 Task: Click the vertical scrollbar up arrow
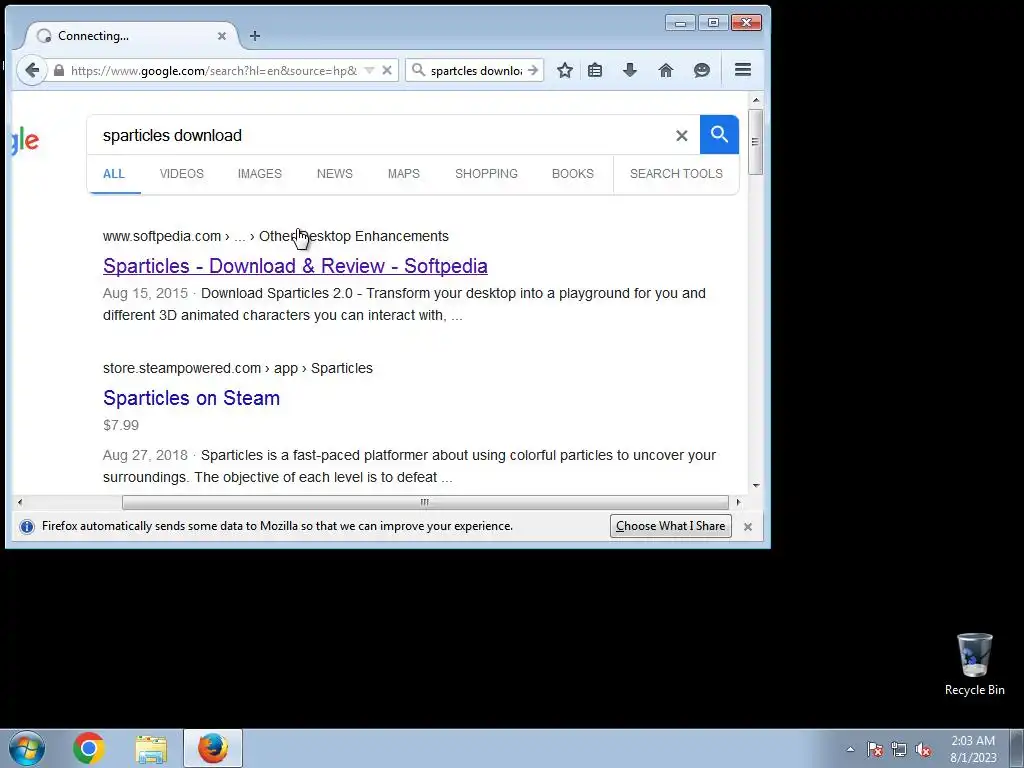756,101
